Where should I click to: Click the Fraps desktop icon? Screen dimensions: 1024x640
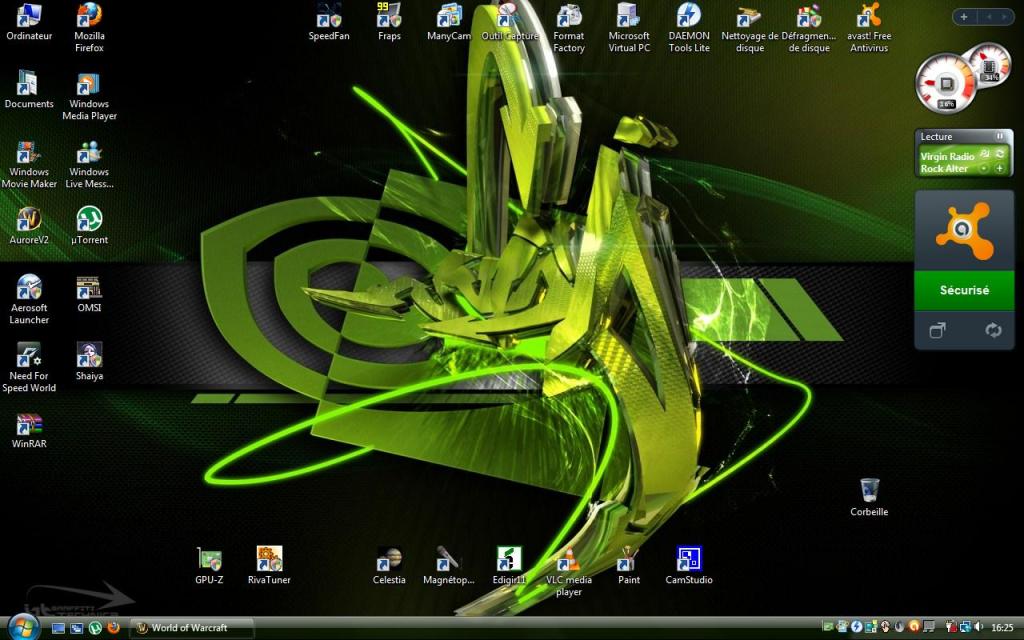tap(389, 22)
